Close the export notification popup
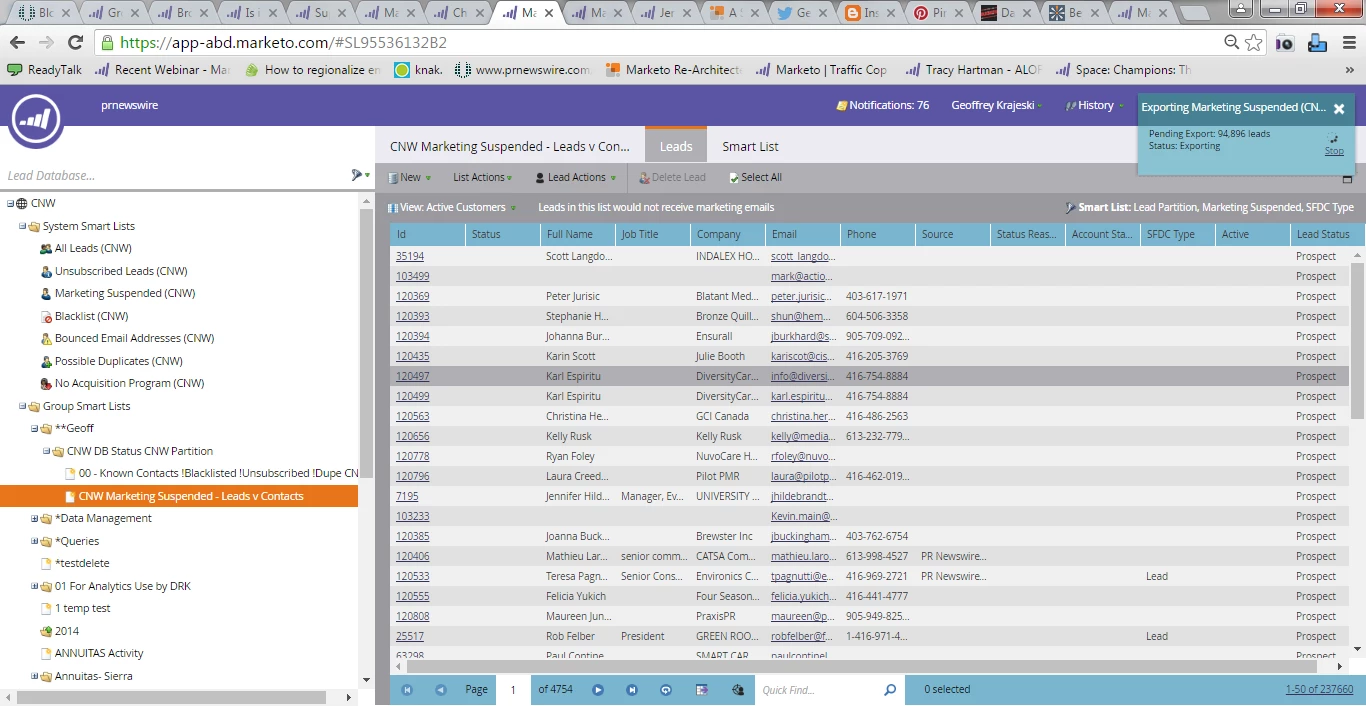This screenshot has height=706, width=1366. click(x=1339, y=109)
